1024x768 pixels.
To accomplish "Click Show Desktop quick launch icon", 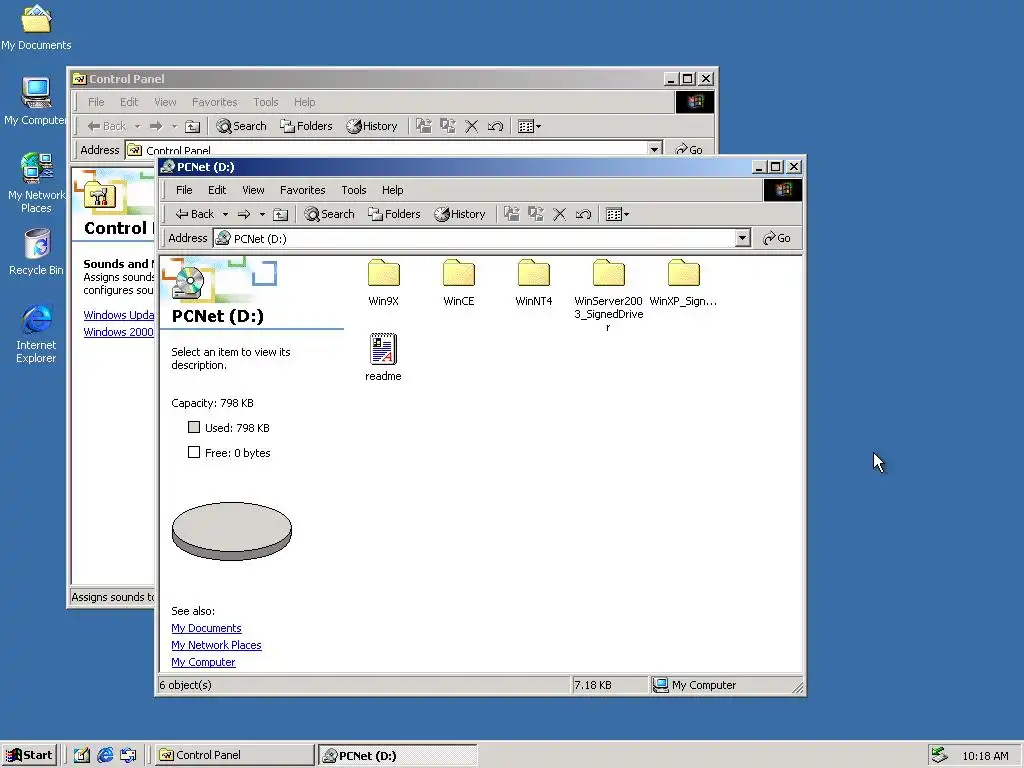I will [82, 756].
